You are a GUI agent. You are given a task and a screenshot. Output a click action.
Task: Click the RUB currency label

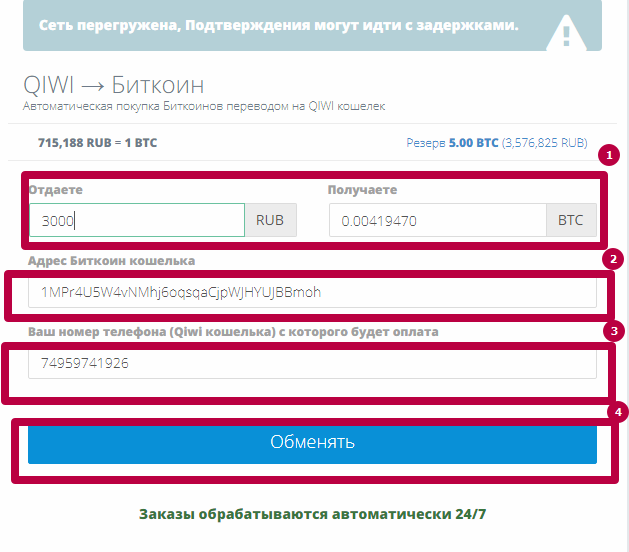point(271,220)
